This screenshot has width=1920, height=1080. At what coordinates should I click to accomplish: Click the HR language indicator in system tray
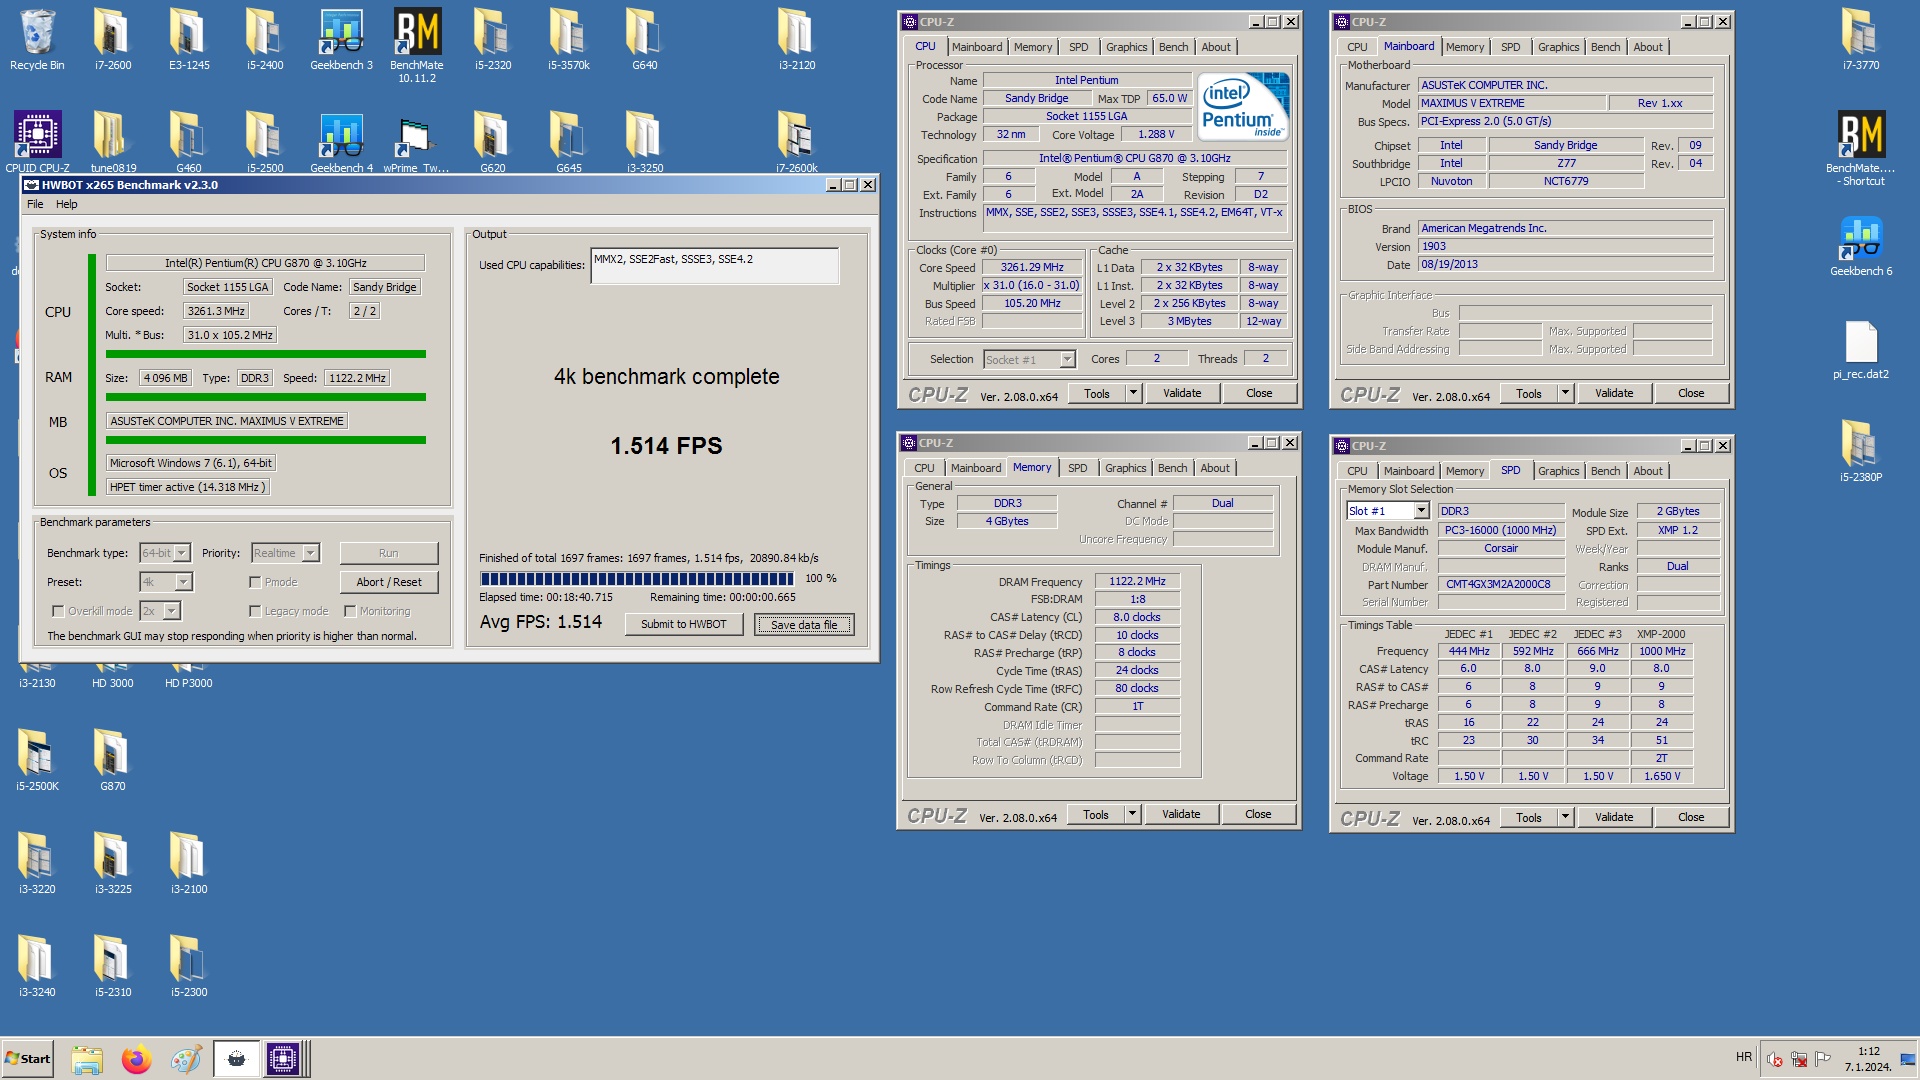(x=1744, y=1057)
